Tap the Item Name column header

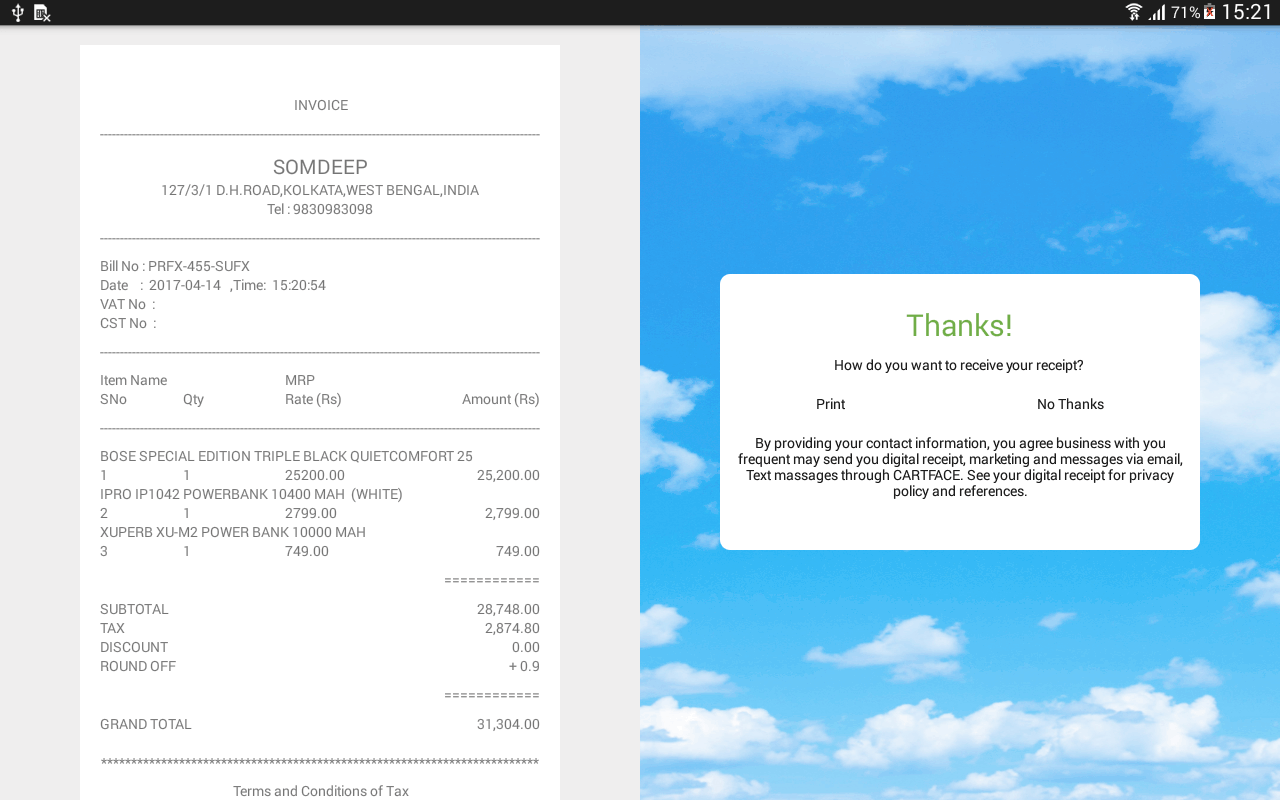pos(134,380)
